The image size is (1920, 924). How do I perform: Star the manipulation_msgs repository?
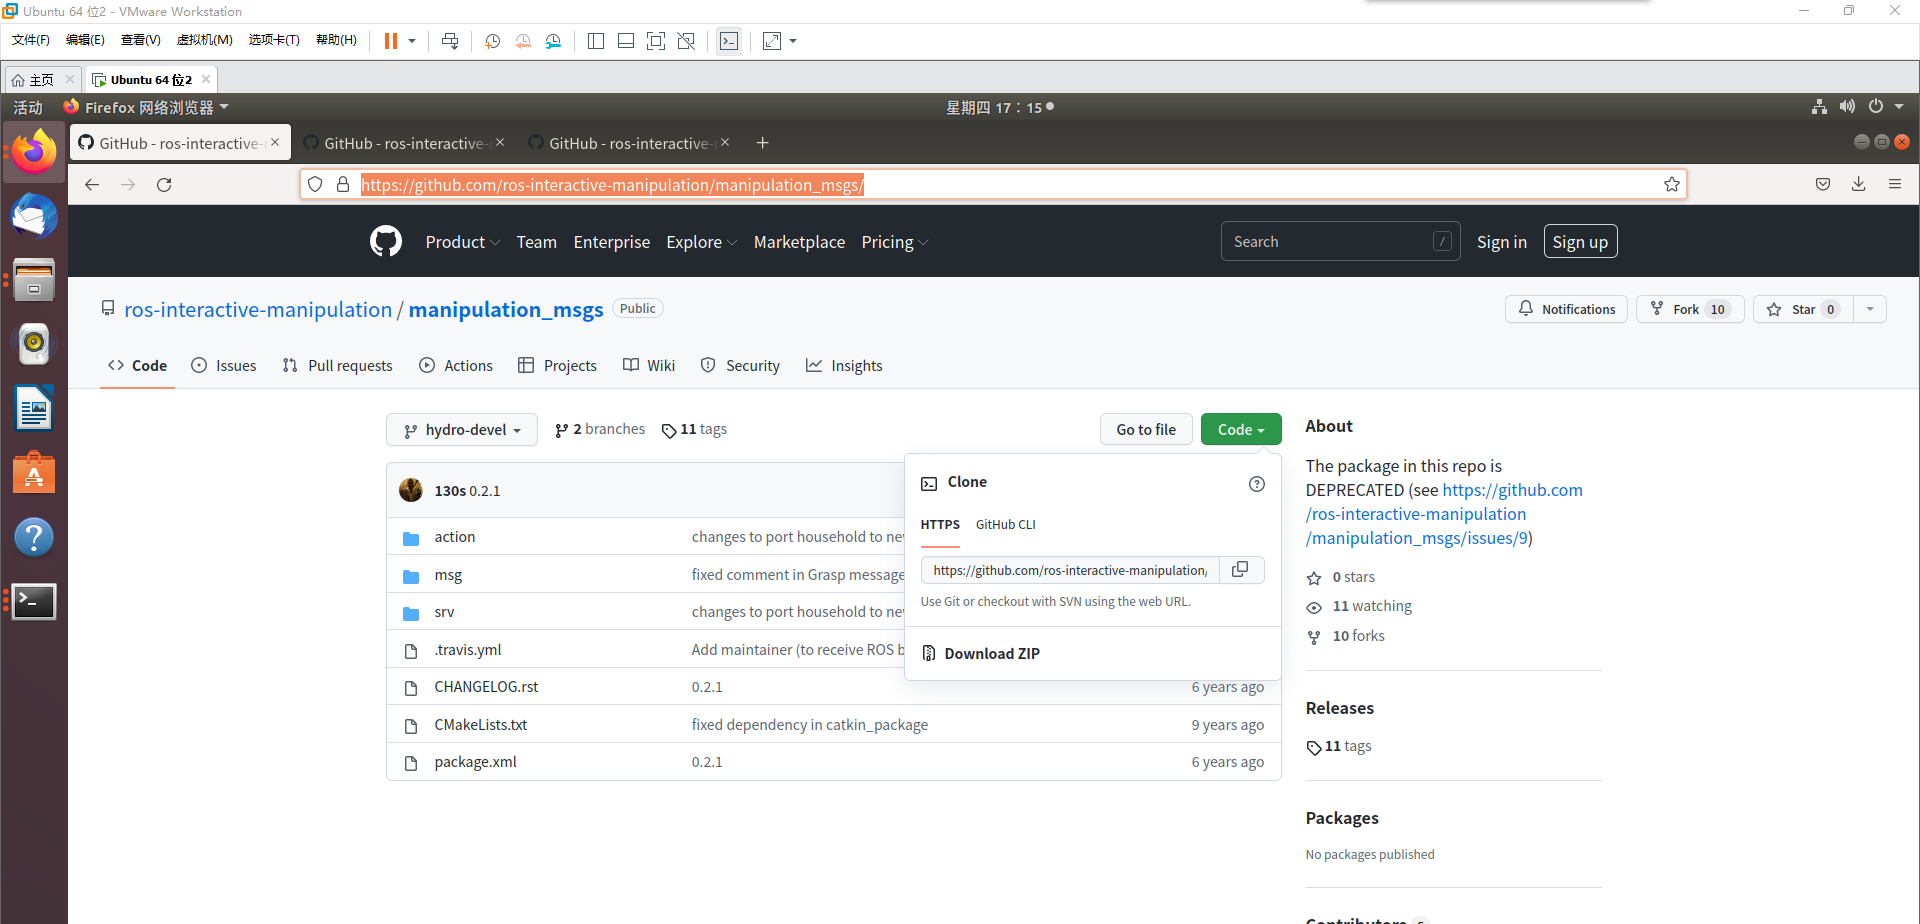(1803, 309)
